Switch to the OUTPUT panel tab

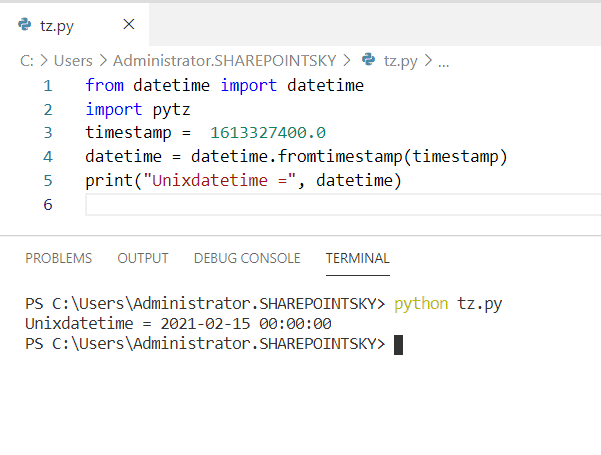[x=143, y=258]
